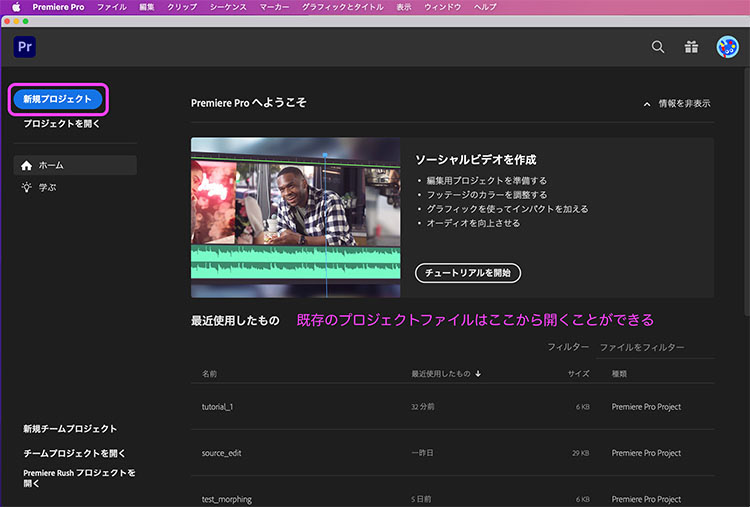
Task: Click the 29 KB size cell
Action: pyautogui.click(x=581, y=453)
